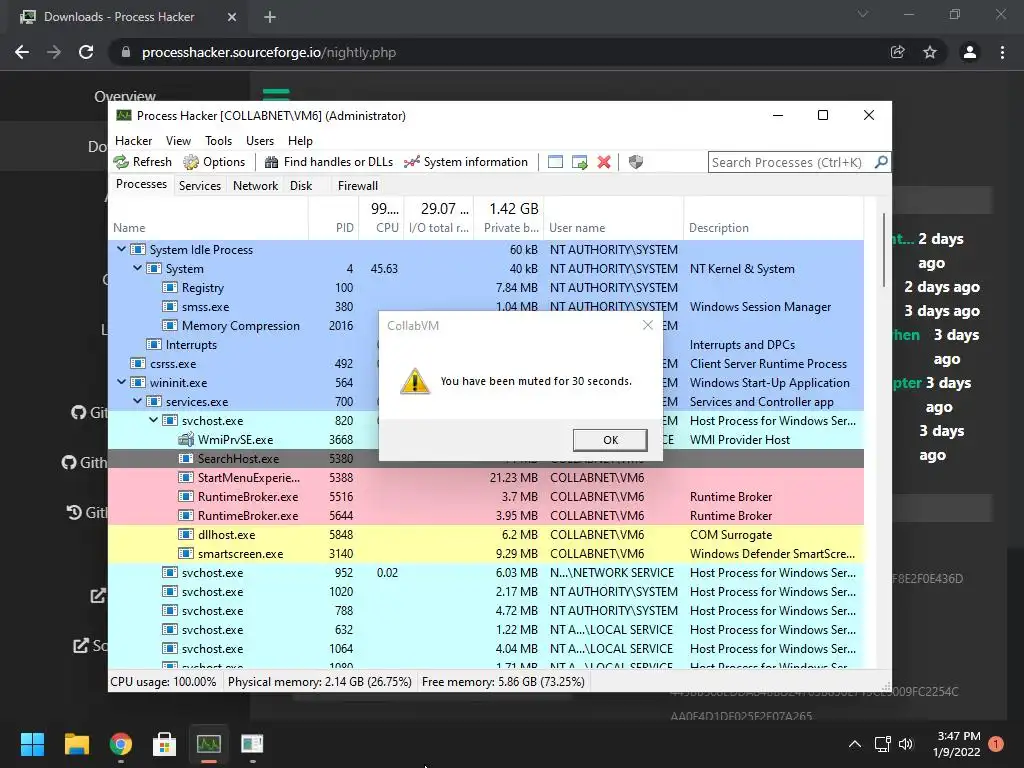Select RuntimeBroker.exe PID 5644
The image size is (1024, 768).
pyautogui.click(x=486, y=515)
